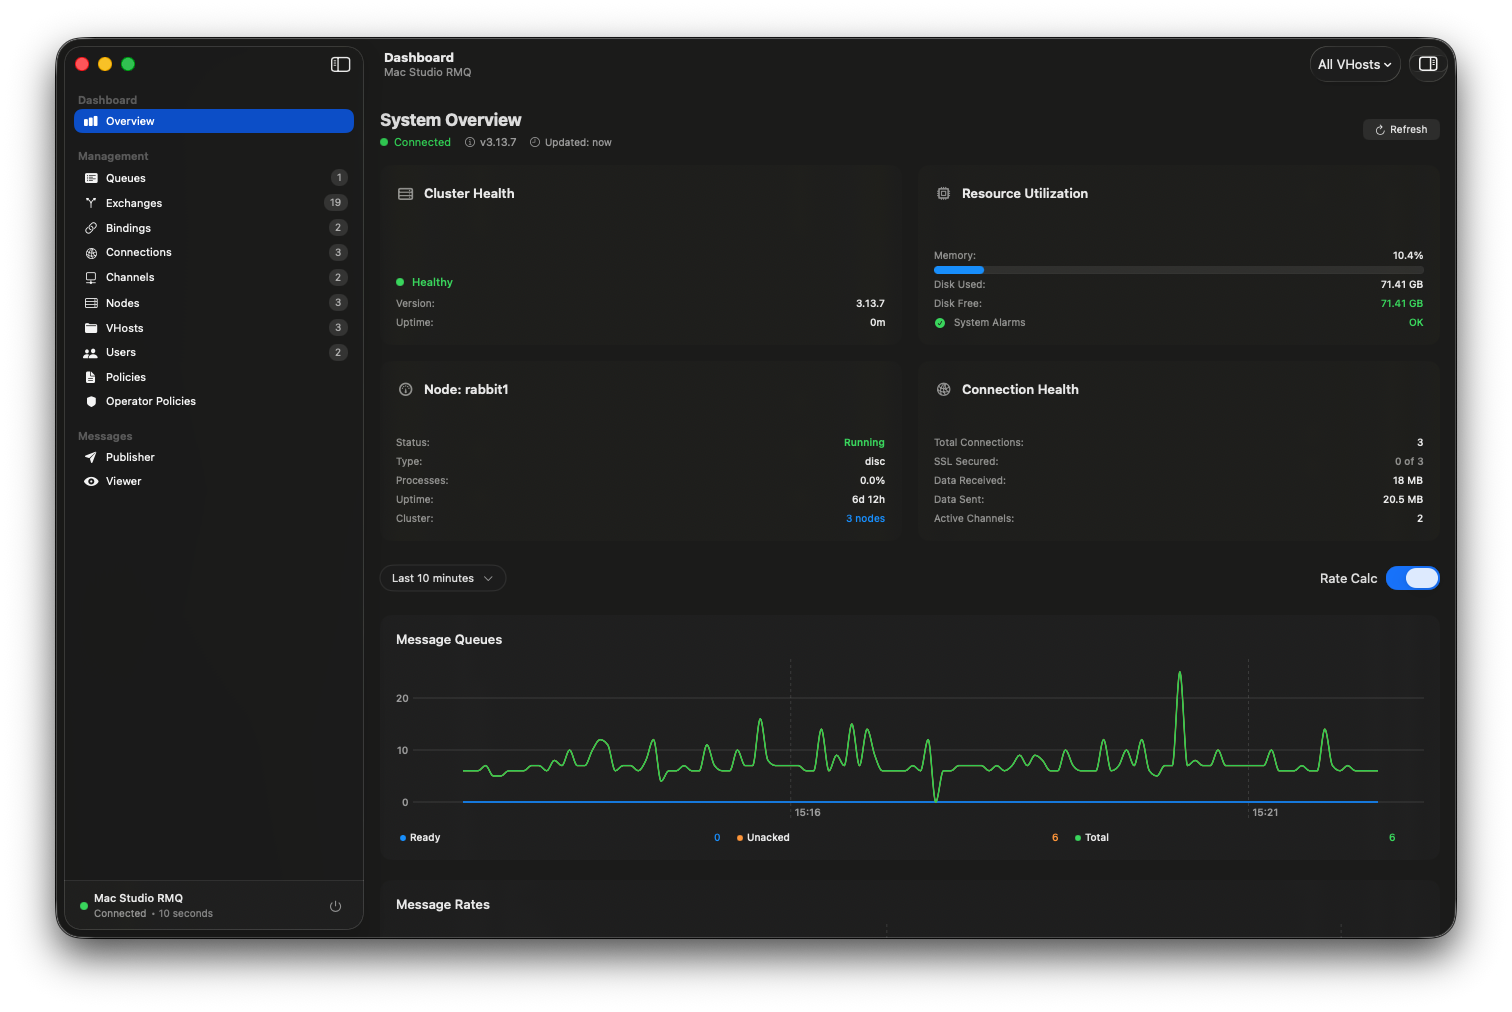Click the Publisher paper plane icon
Screen dimensions: 1512x1012
click(x=91, y=457)
